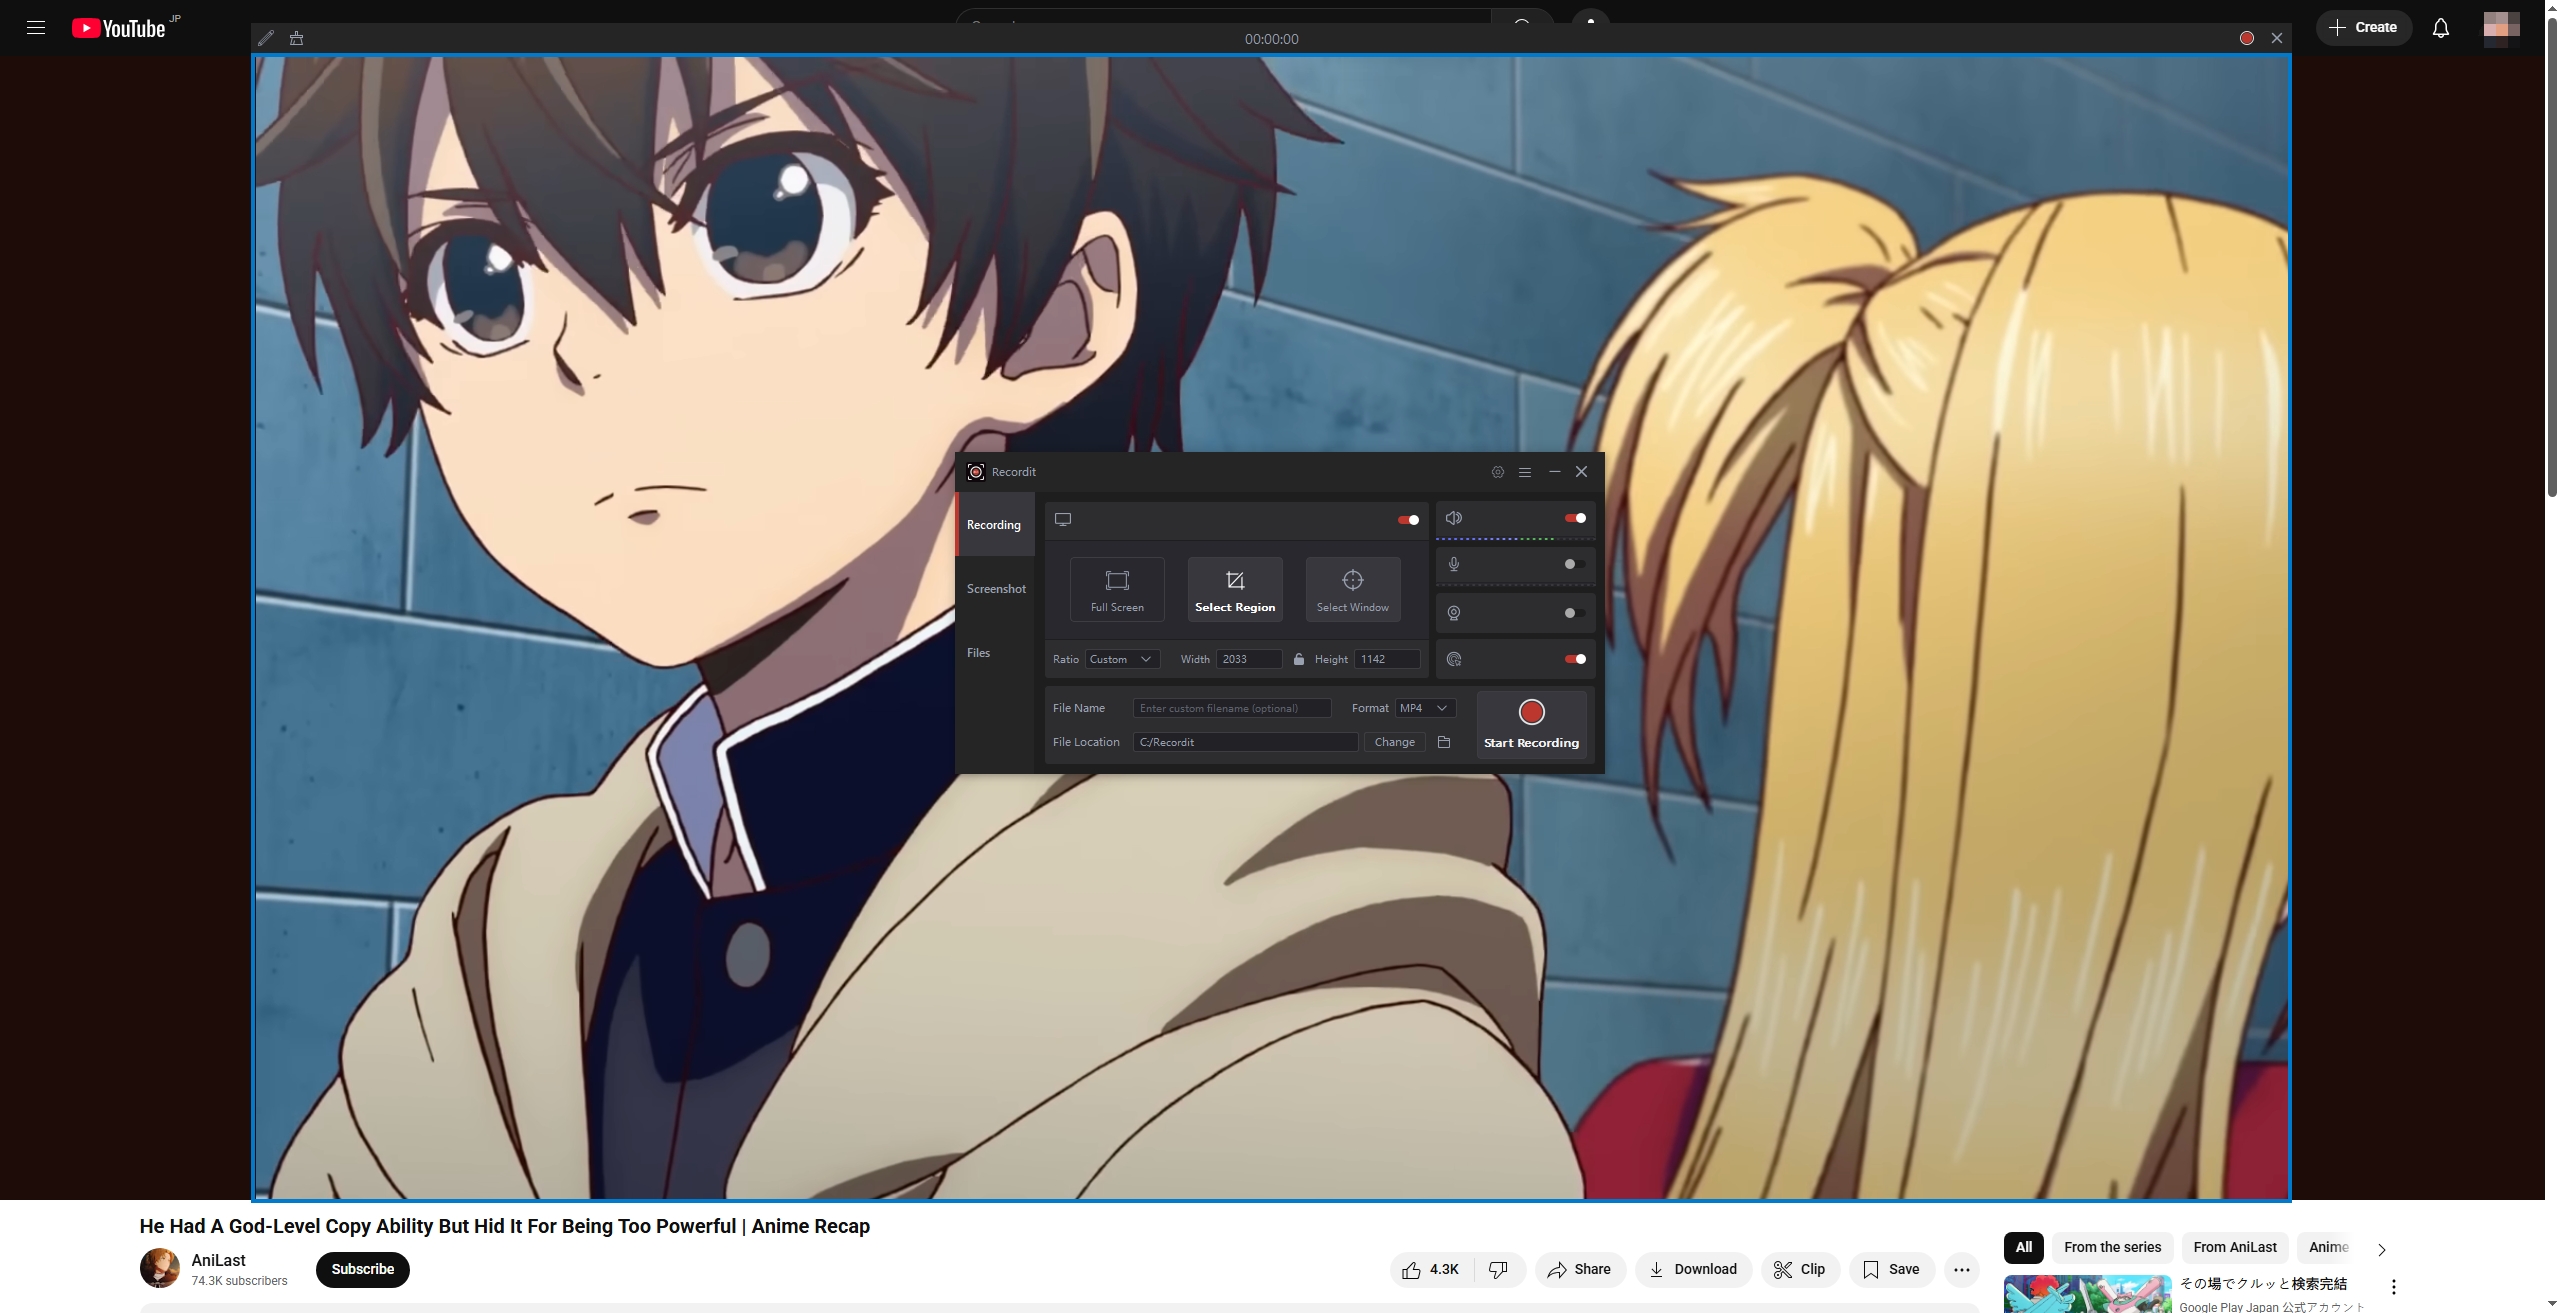Click the pencil annotation tool on recording bar
Viewport: 2560px width, 1313px height.
[266, 38]
